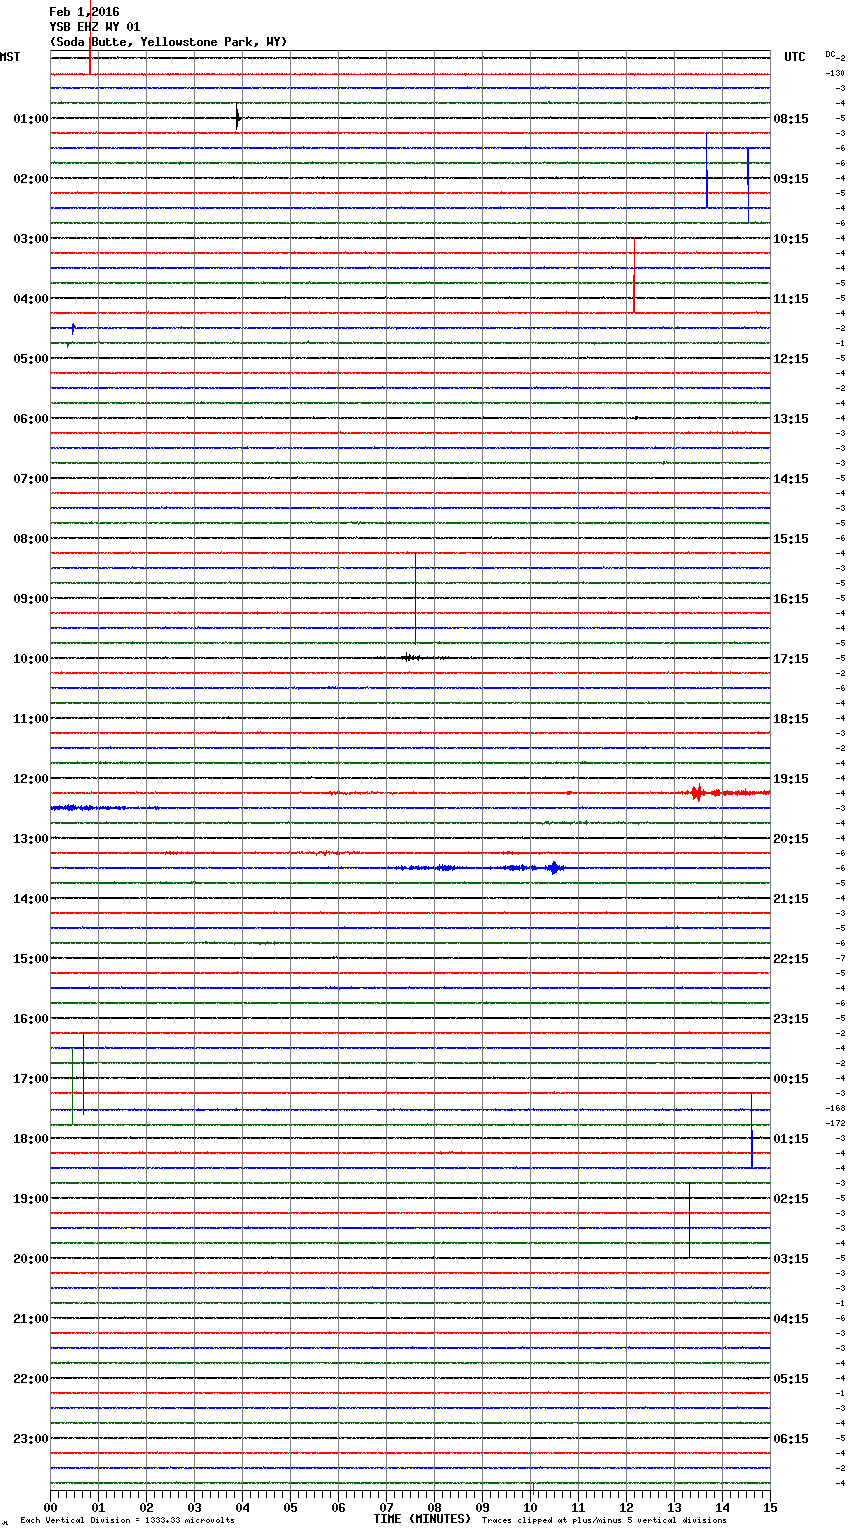The height and width of the screenshot is (1534, 850).
Task: Click the black spike on the 01:00 trace
Action: (238, 118)
